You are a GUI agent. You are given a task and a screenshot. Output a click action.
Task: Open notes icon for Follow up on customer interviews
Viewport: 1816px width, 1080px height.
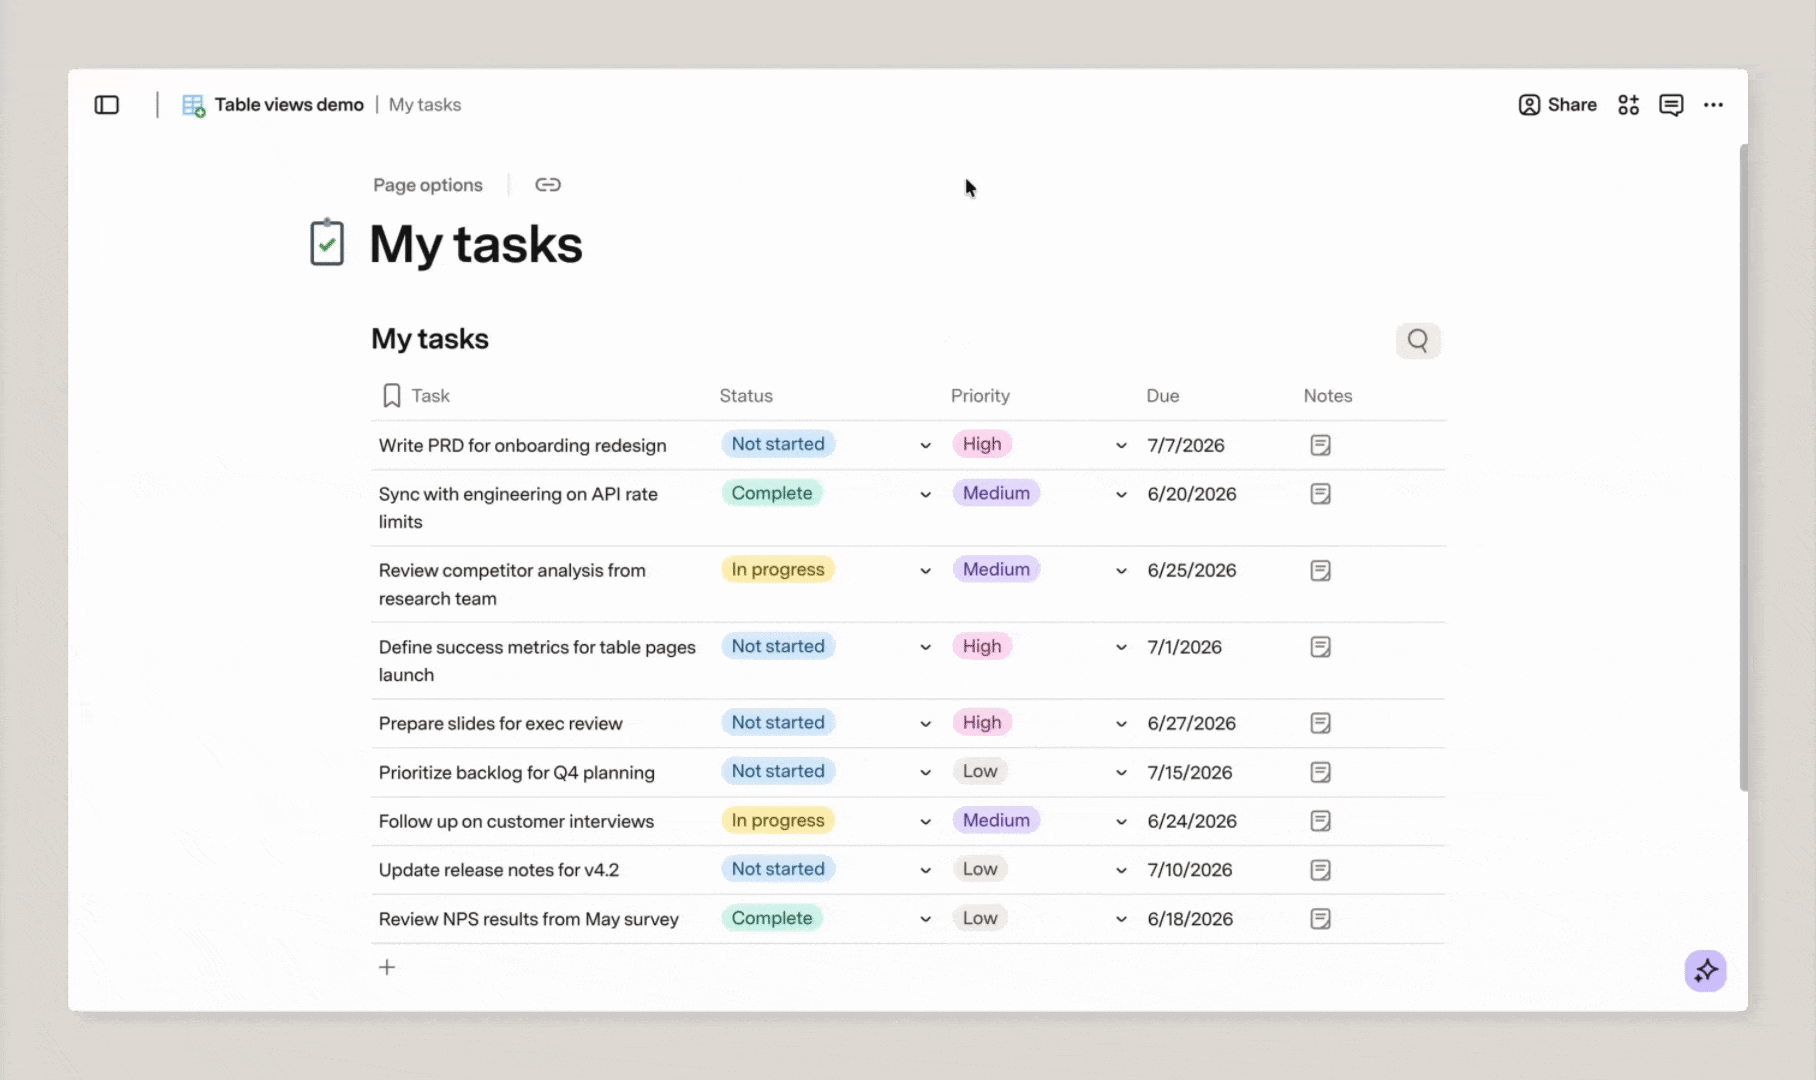point(1320,821)
